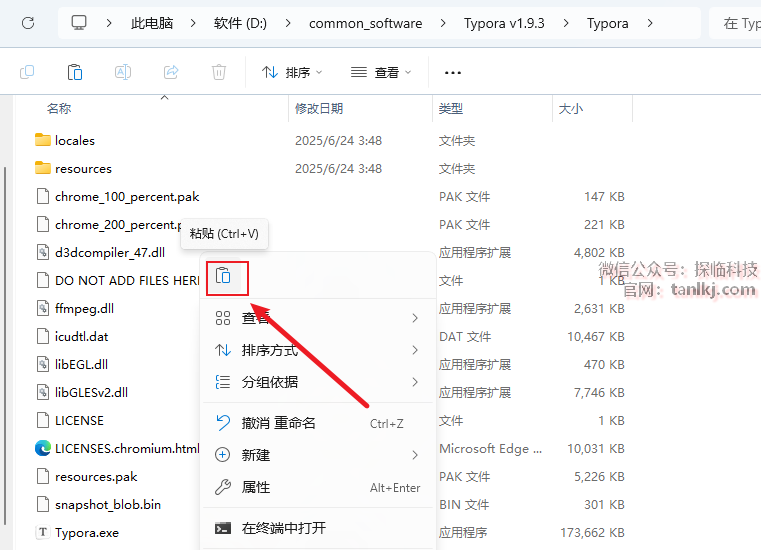Click the copy icon in toolbar
Viewport: 761px width, 550px height.
(27, 72)
